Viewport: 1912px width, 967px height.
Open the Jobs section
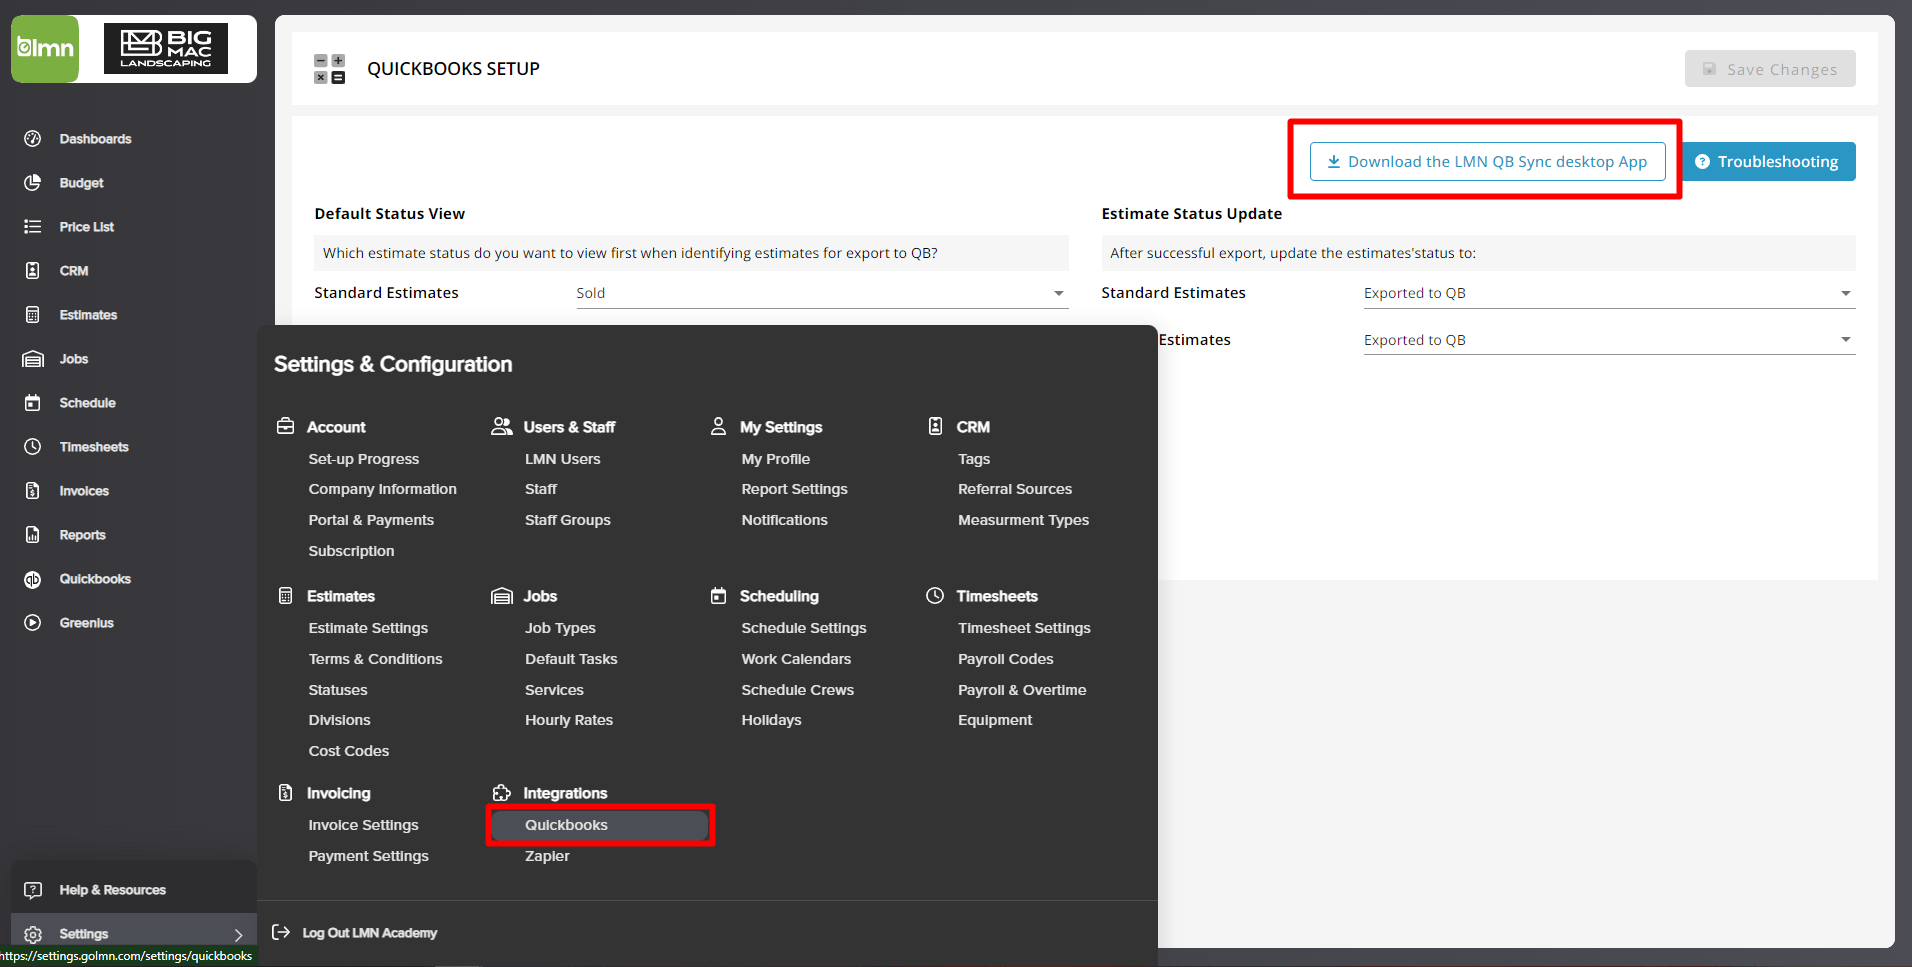point(74,359)
